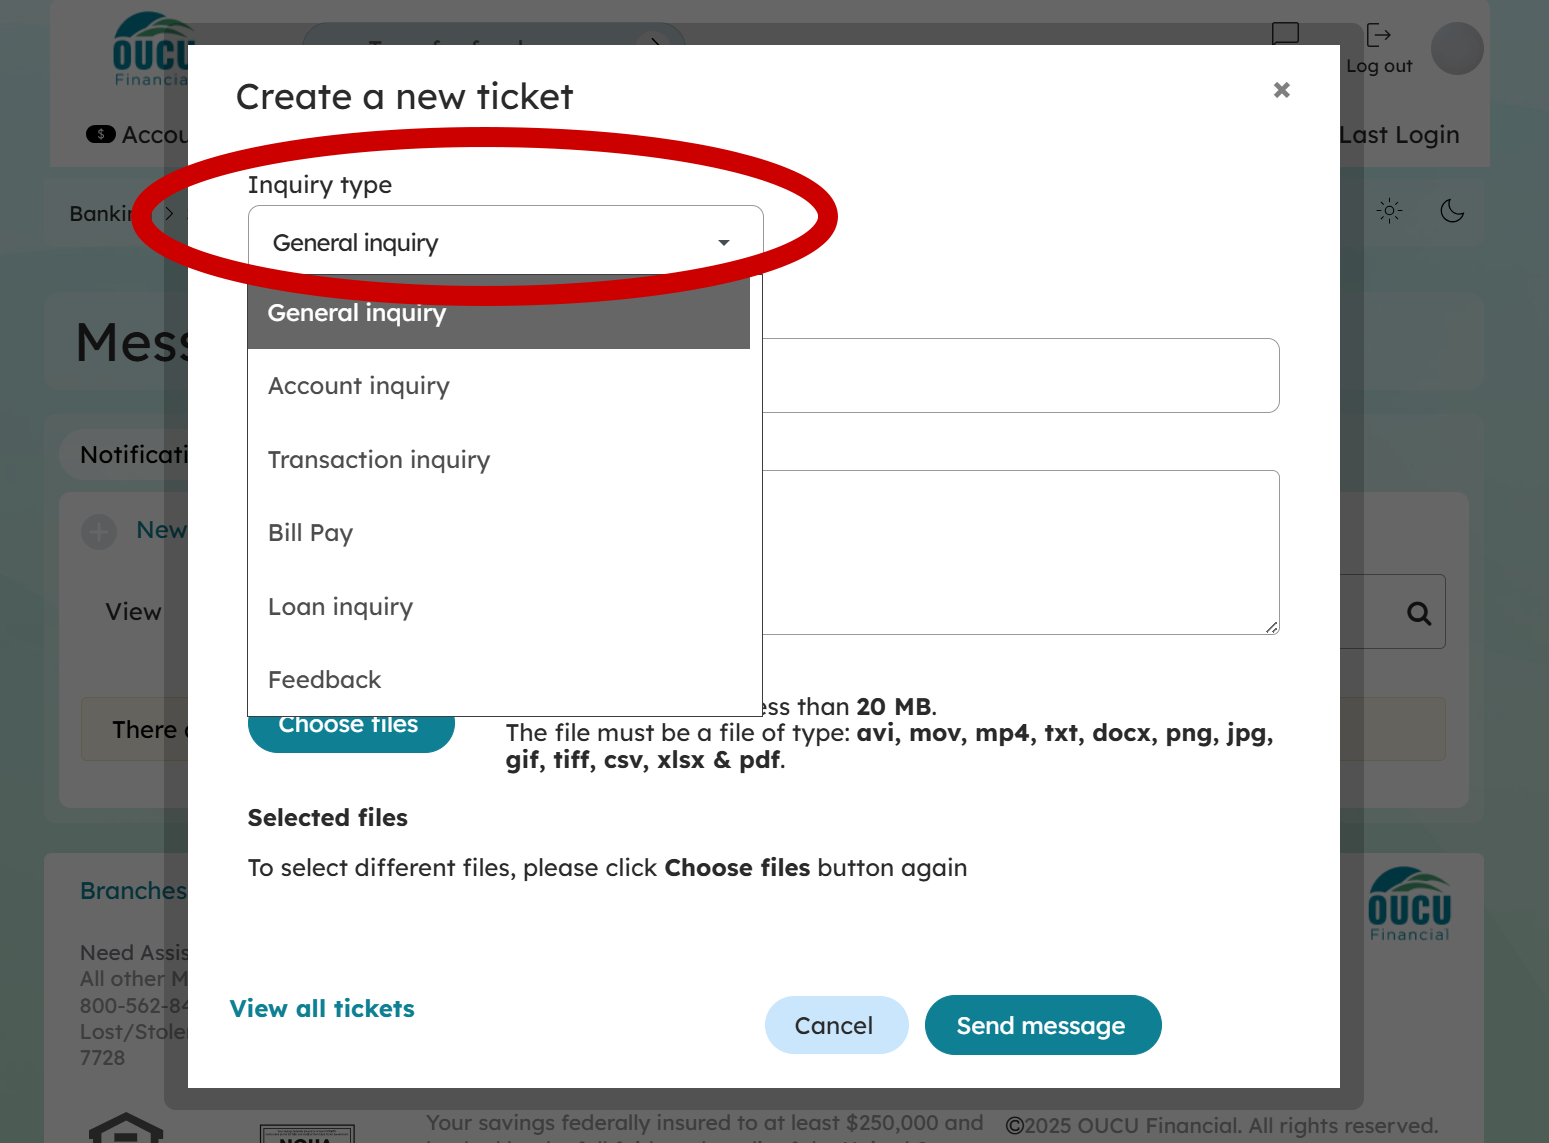This screenshot has height=1143, width=1549.
Task: Click the Choose files button
Action: click(x=350, y=730)
